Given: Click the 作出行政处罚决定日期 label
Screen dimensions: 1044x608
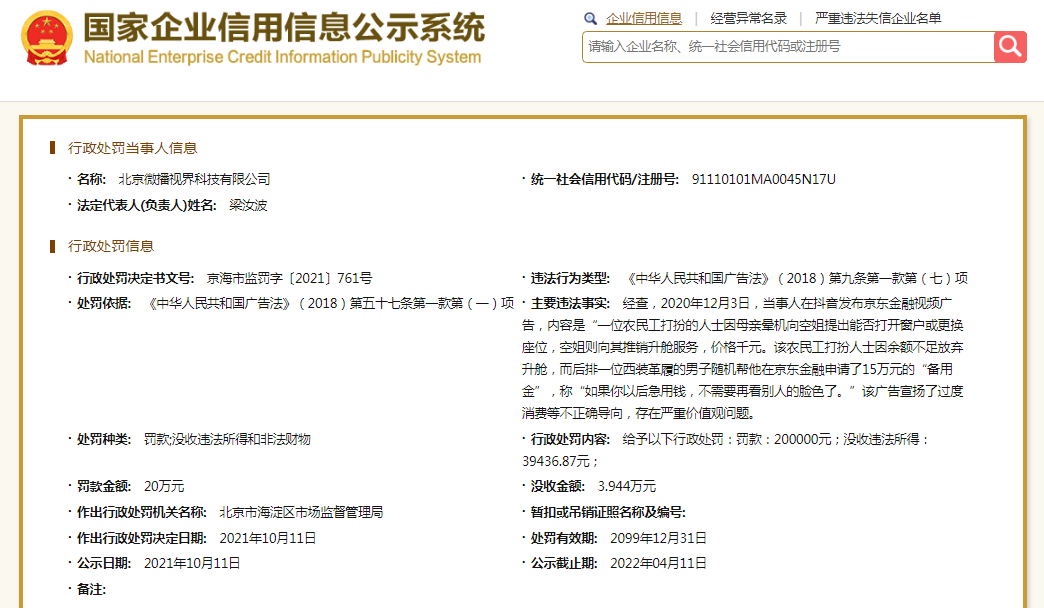Looking at the screenshot, I should [142, 538].
